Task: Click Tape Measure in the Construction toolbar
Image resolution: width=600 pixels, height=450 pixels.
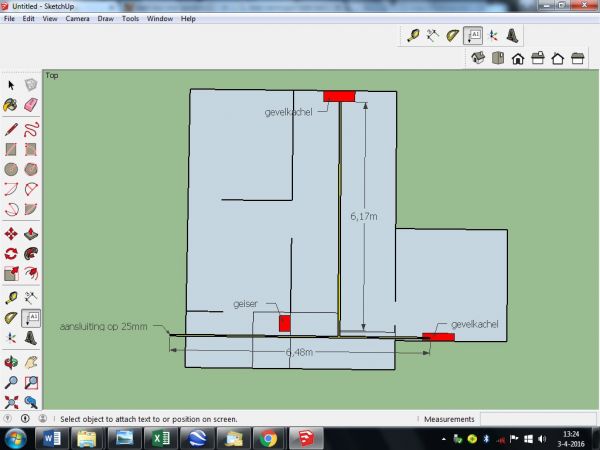Action: coord(413,36)
